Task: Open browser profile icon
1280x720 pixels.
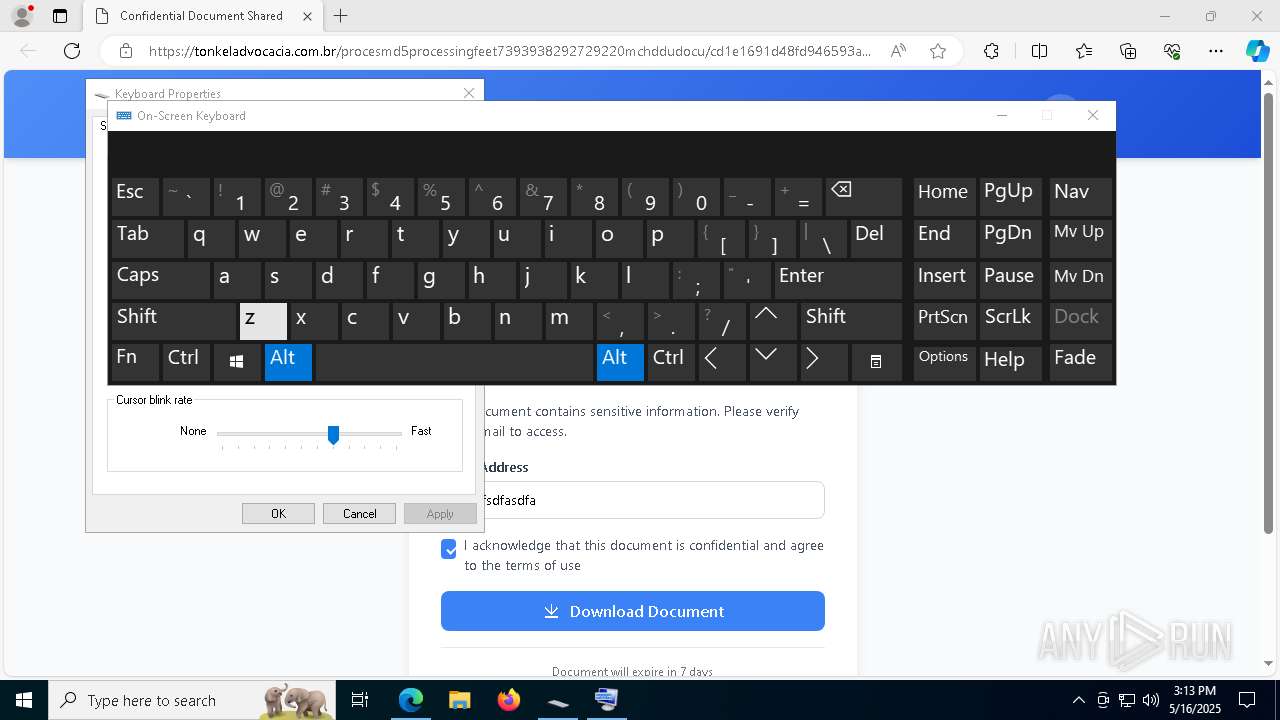Action: (22, 16)
